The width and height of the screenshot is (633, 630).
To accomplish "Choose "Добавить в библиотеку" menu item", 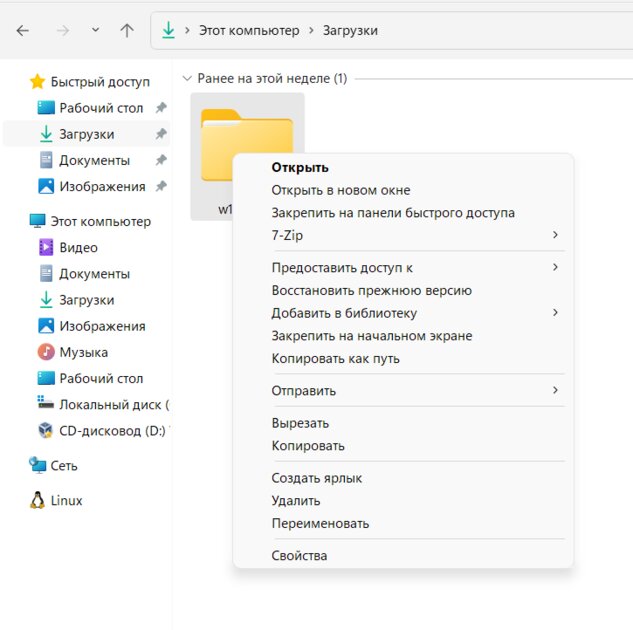I will [344, 314].
